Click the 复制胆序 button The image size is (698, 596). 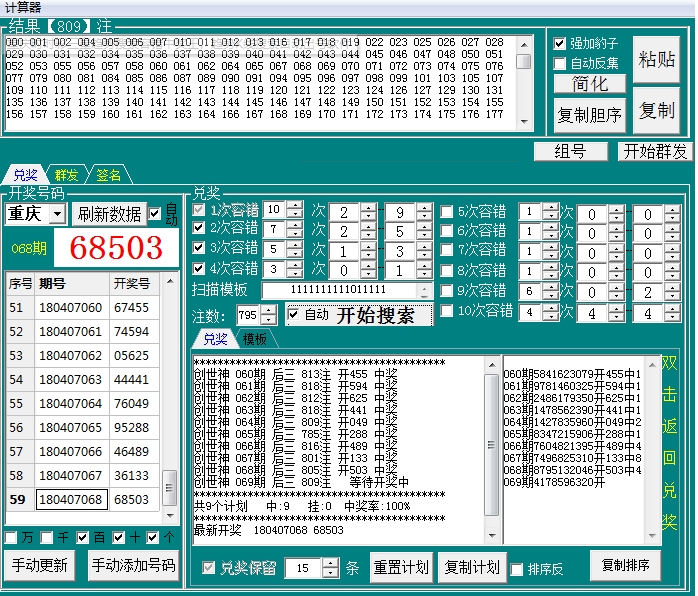pos(589,115)
